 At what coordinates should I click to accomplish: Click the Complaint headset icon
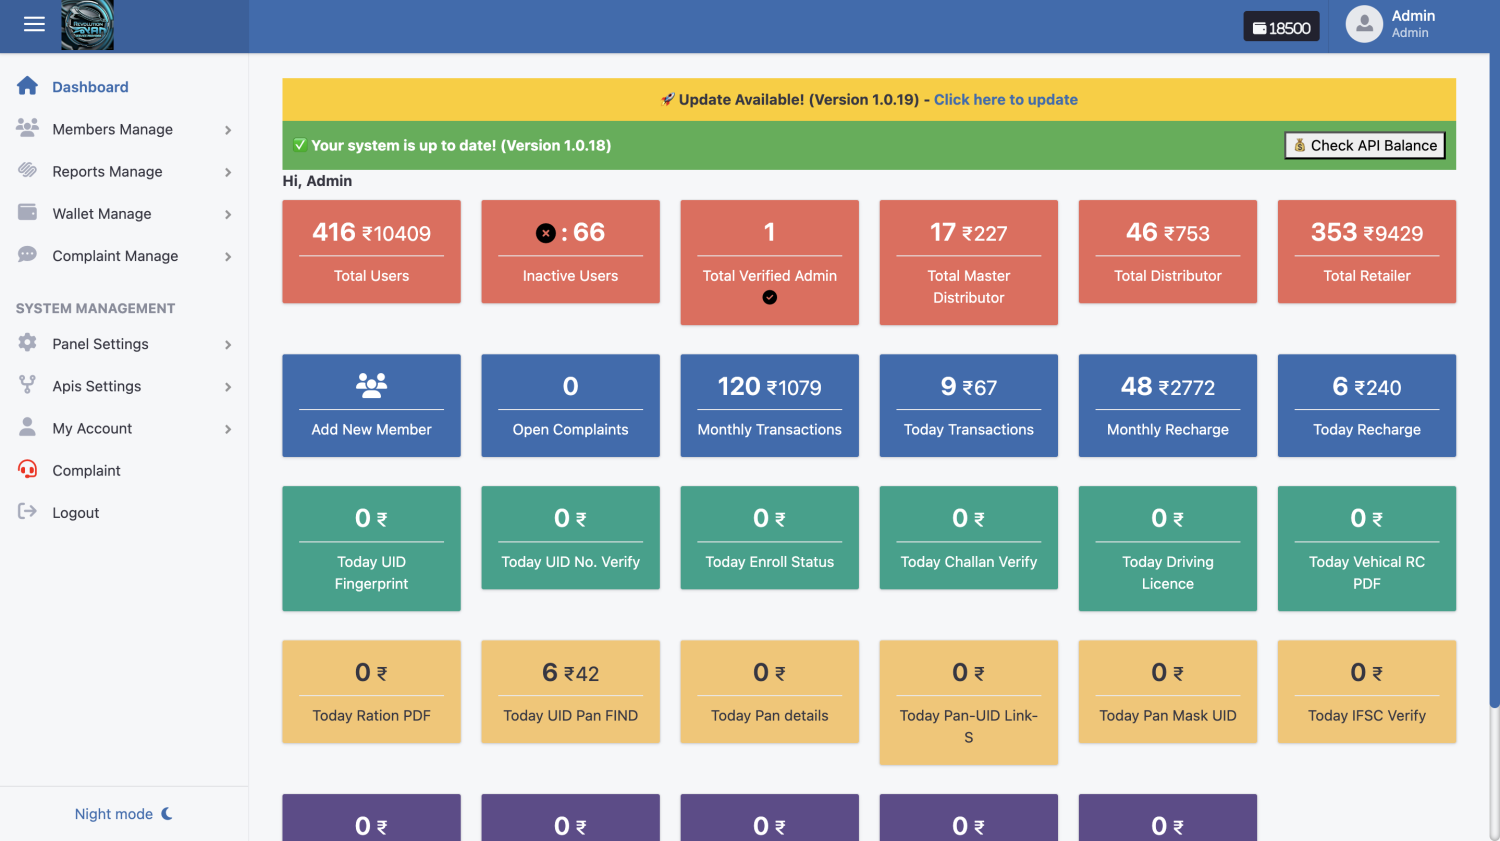point(26,470)
